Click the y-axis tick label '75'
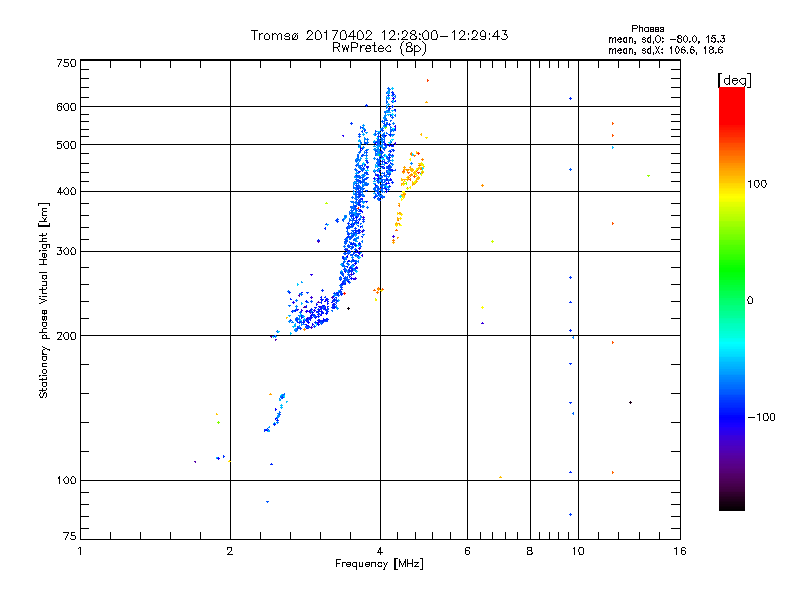Viewport: 800px width, 600px height. click(x=70, y=536)
